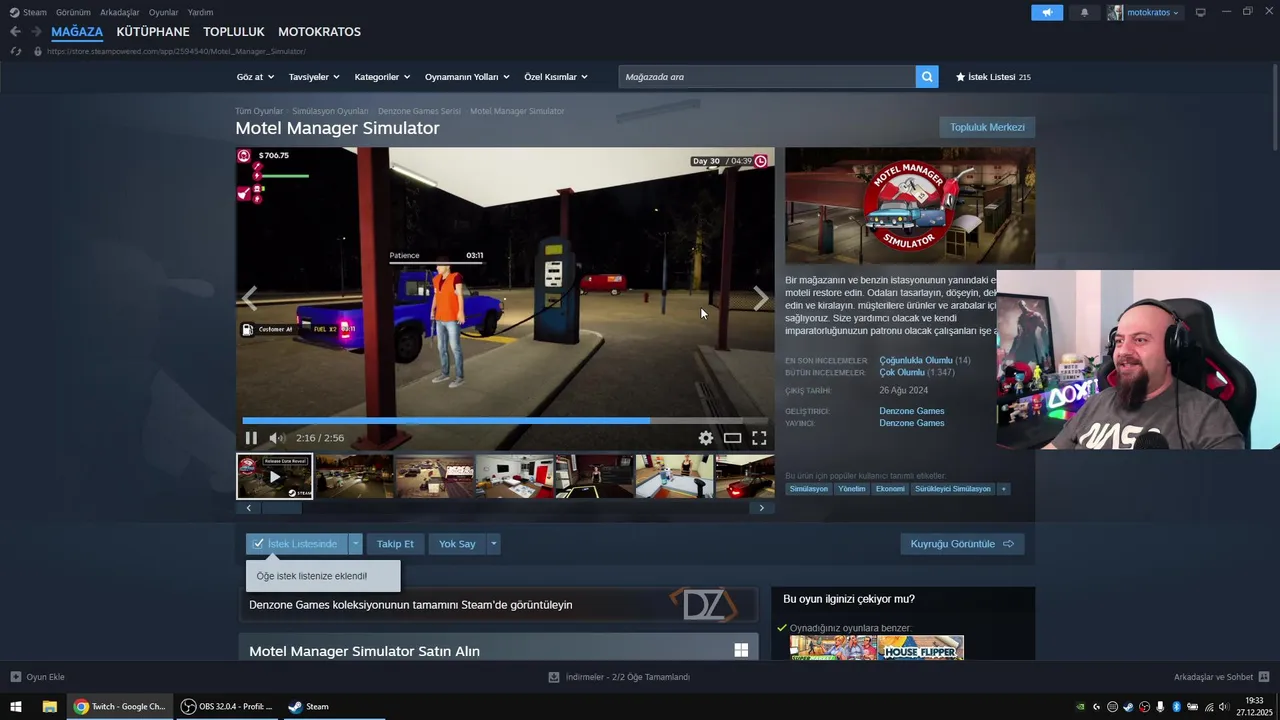Open the TOPLULUK tab
This screenshot has height=720, width=1280.
(234, 32)
